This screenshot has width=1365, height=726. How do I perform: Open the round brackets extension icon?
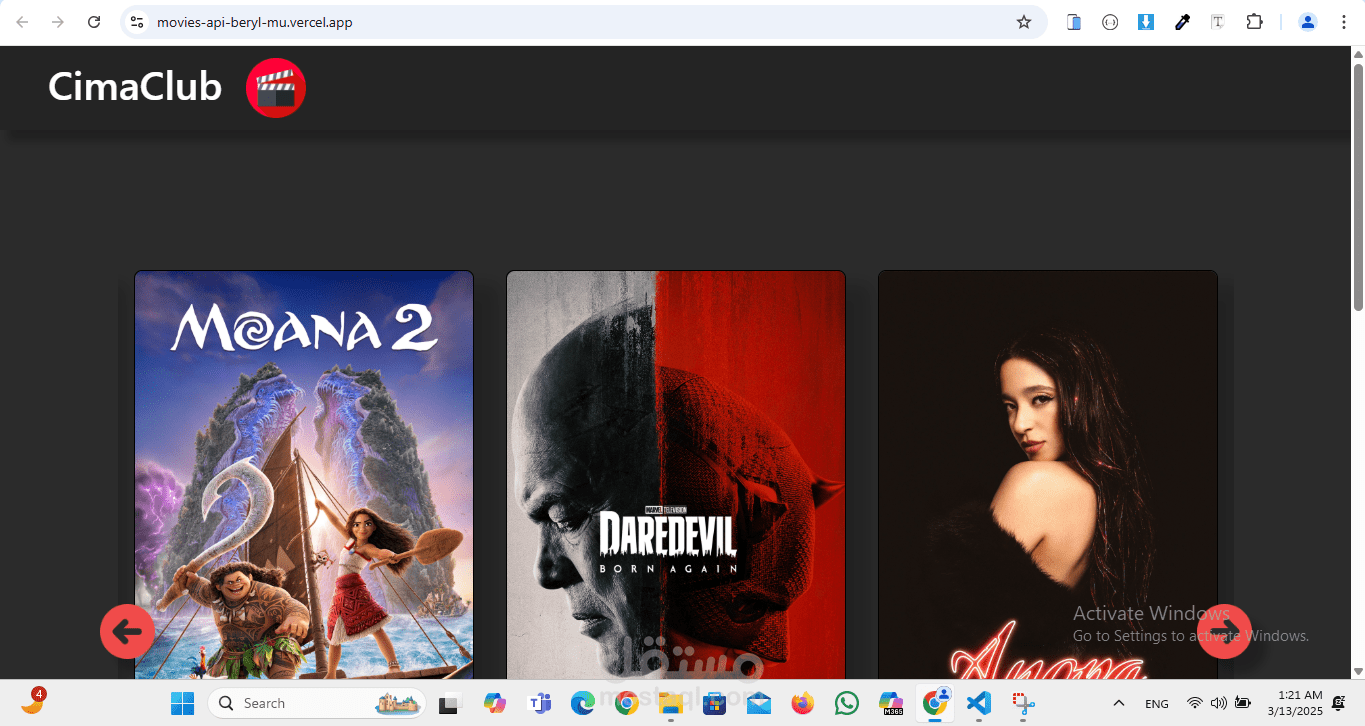[x=1110, y=22]
